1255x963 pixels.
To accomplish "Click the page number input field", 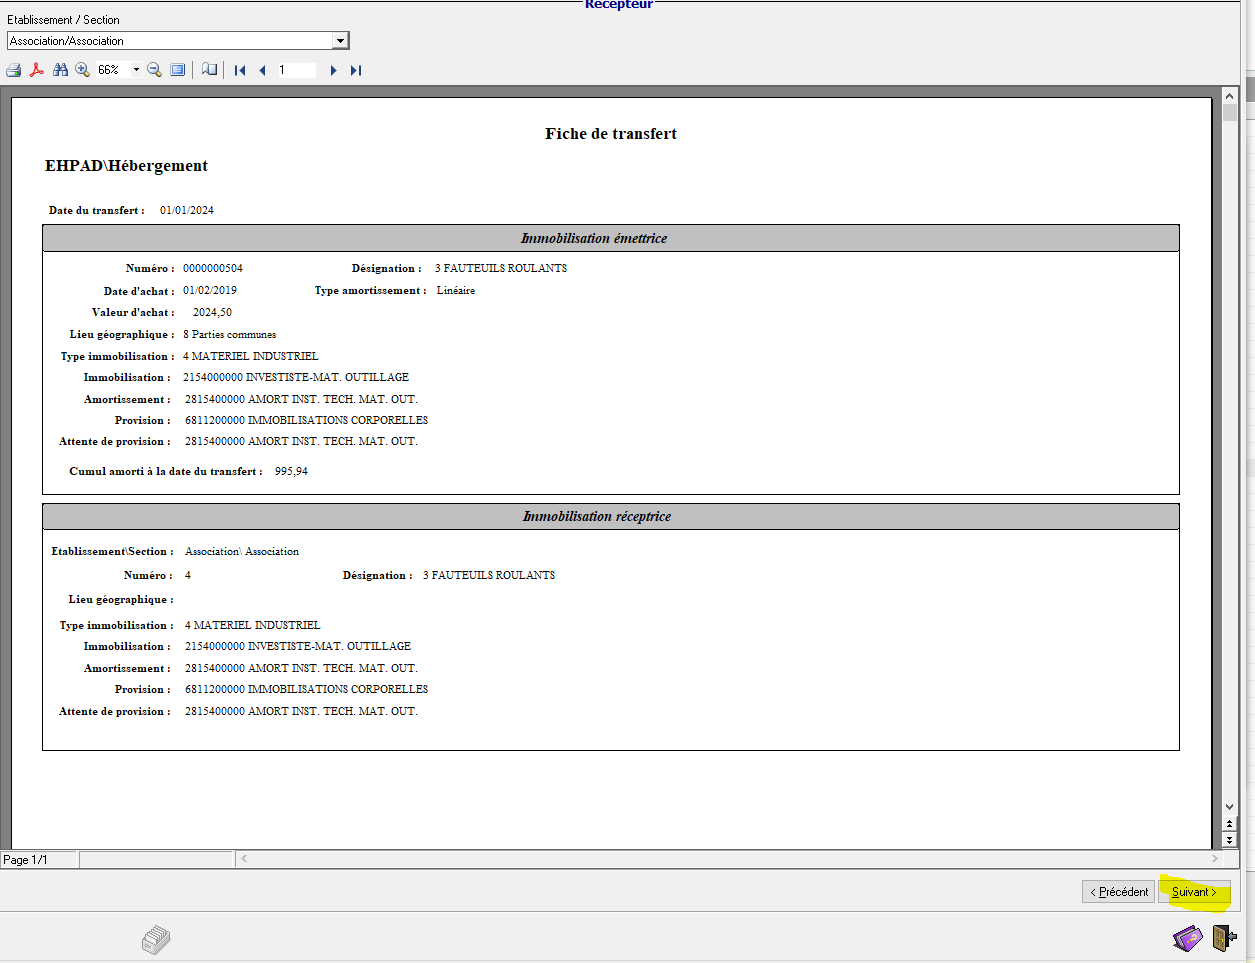I will [x=296, y=70].
